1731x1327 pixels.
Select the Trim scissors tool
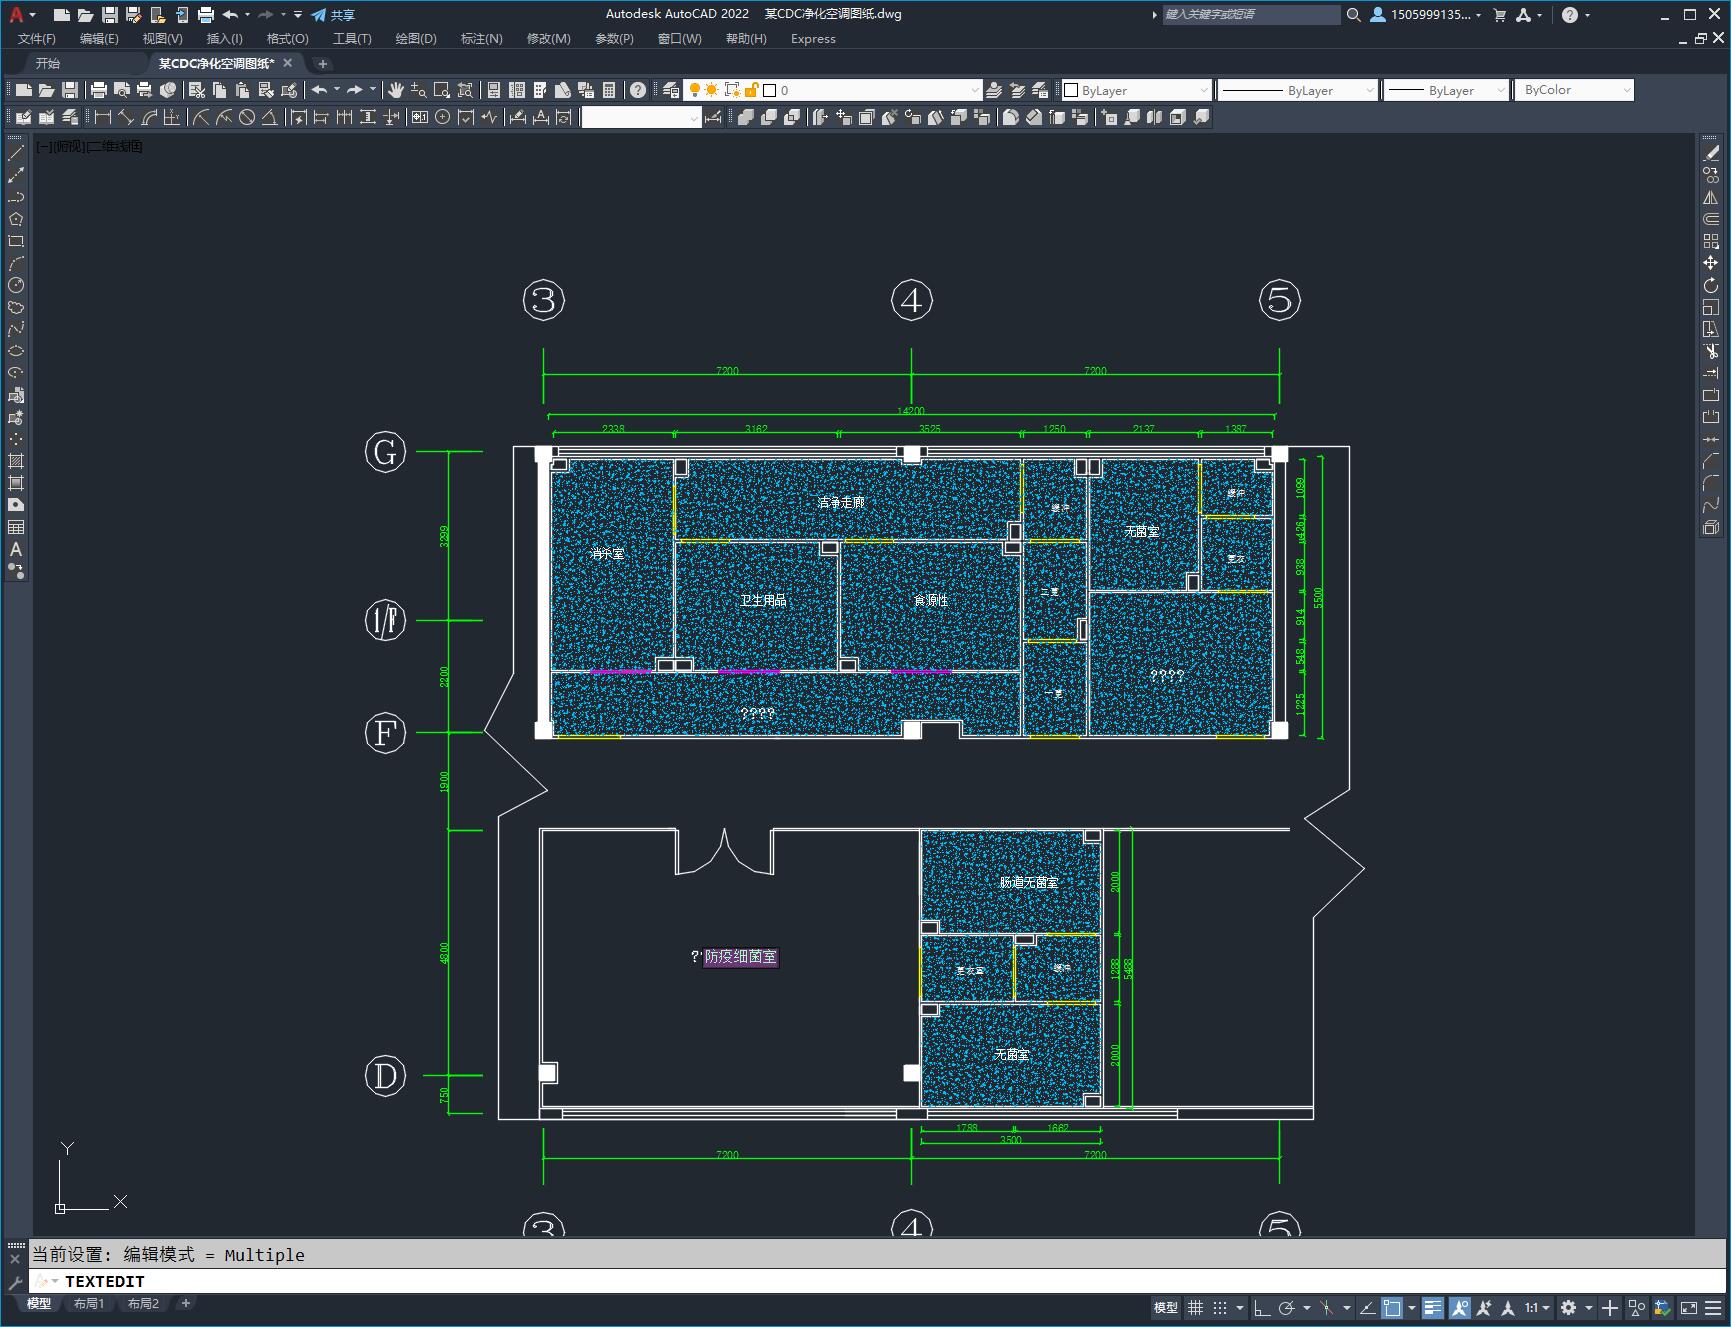point(1711,351)
